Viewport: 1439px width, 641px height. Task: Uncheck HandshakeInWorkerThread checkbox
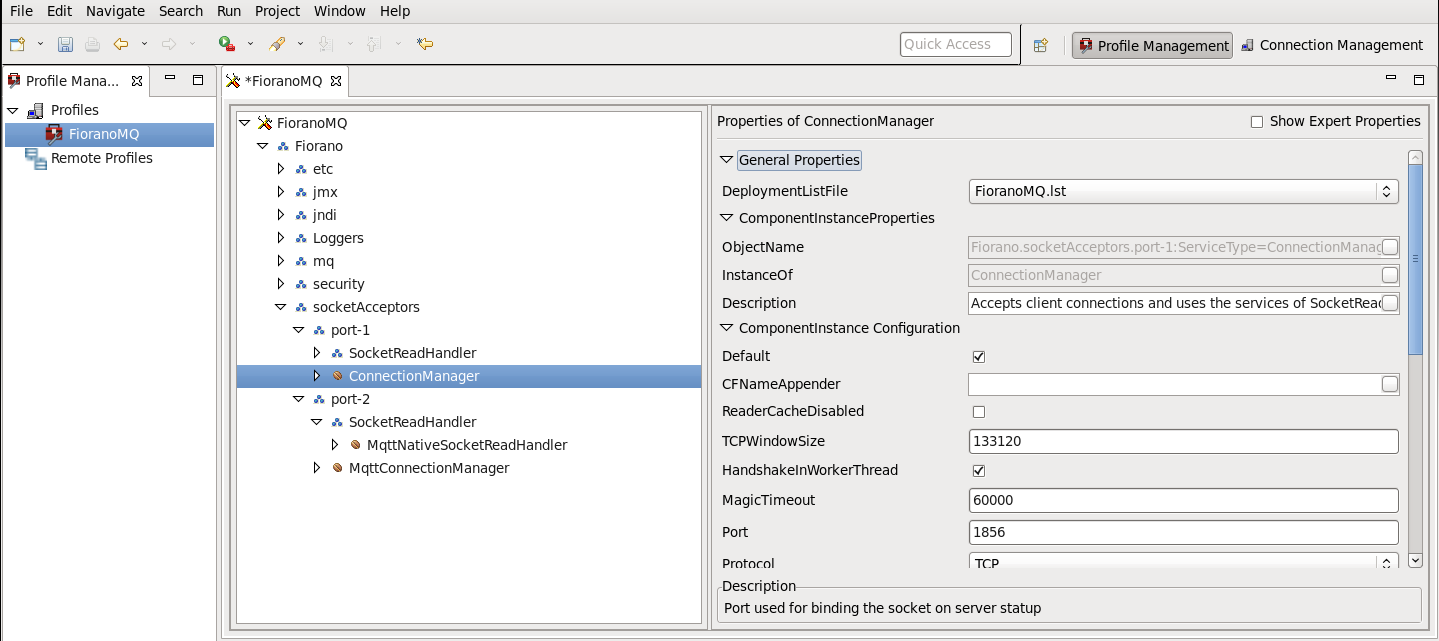(x=979, y=470)
